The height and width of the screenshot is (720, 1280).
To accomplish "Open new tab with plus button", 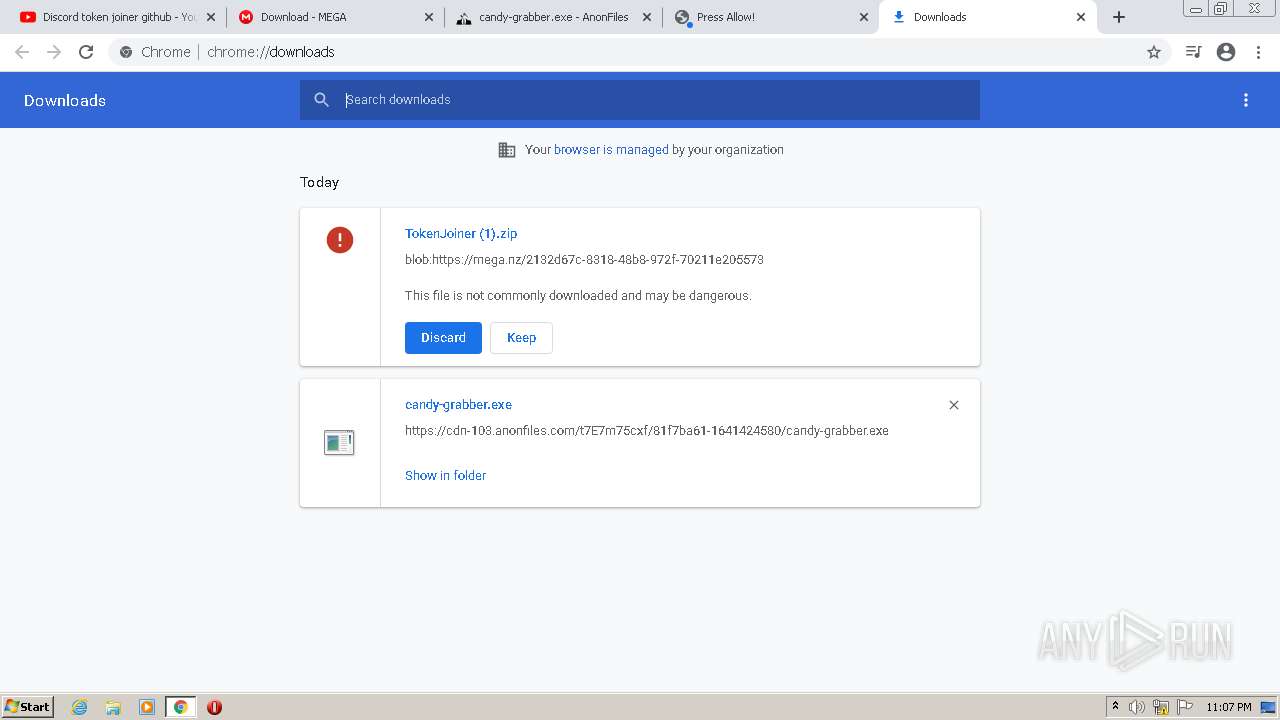I will pos(1119,17).
